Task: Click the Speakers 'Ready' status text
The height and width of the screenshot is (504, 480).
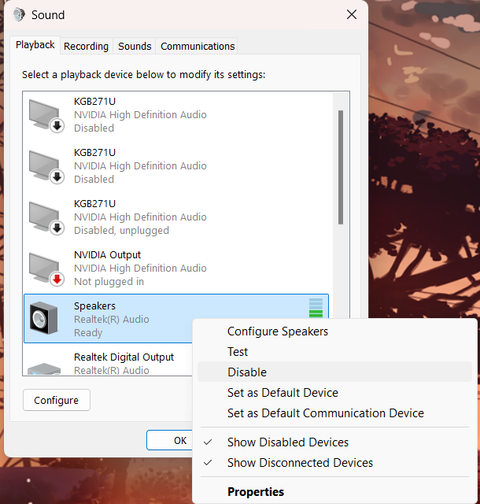Action: pos(88,333)
